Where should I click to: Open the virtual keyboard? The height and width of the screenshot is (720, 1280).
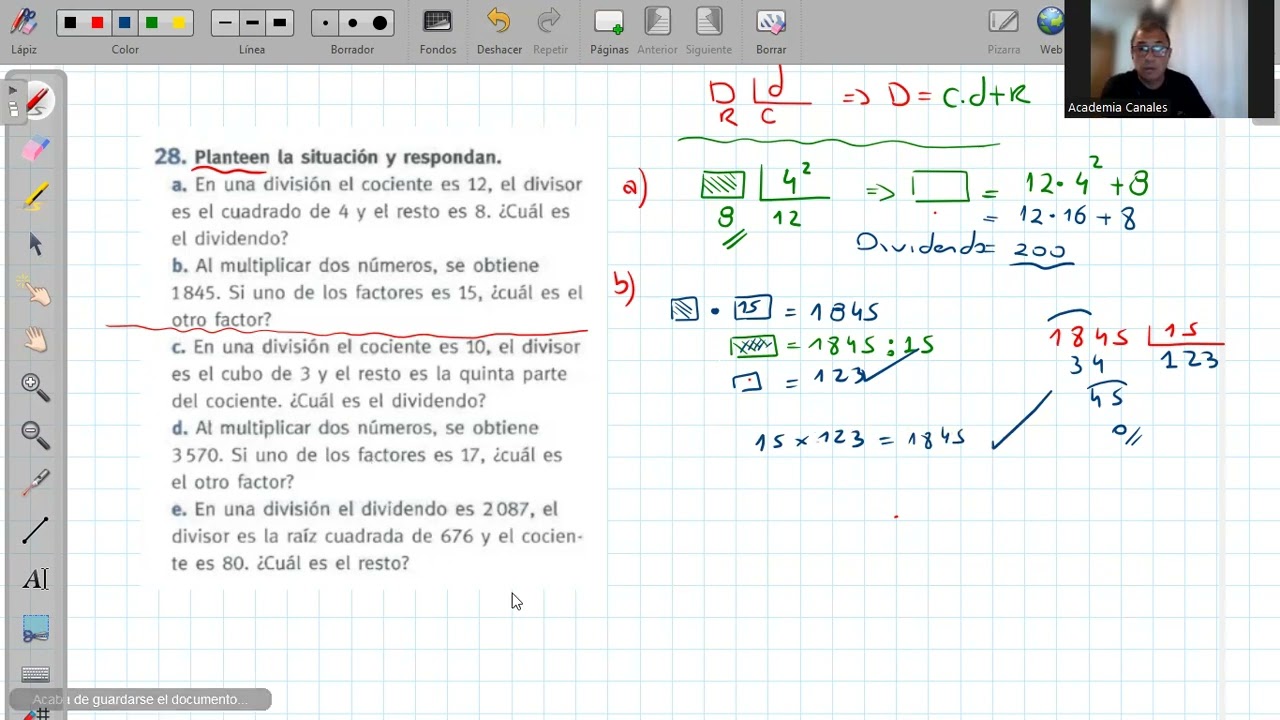click(35, 674)
